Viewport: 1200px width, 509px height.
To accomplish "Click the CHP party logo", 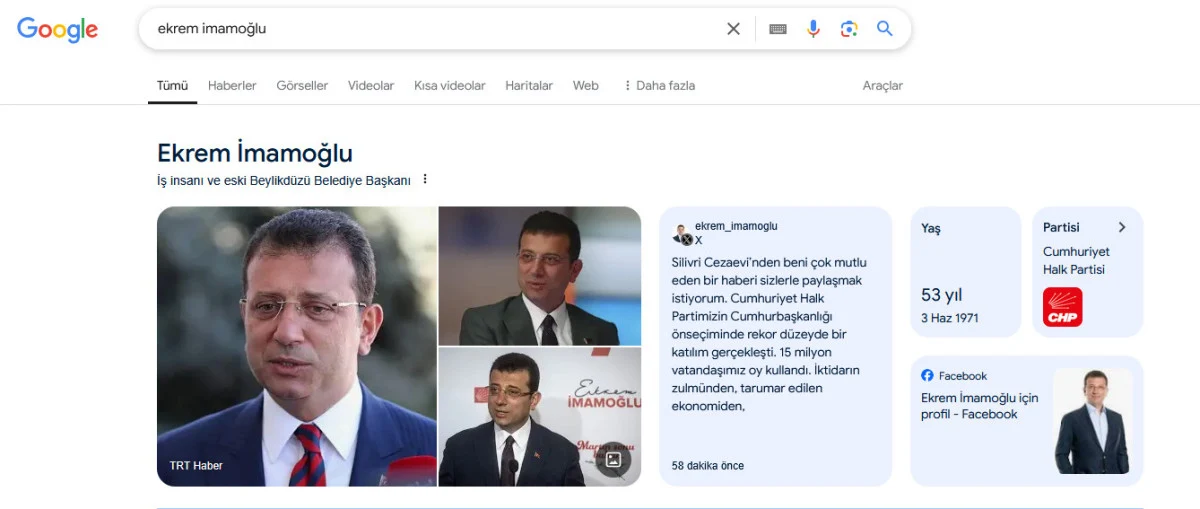I will click(1062, 307).
